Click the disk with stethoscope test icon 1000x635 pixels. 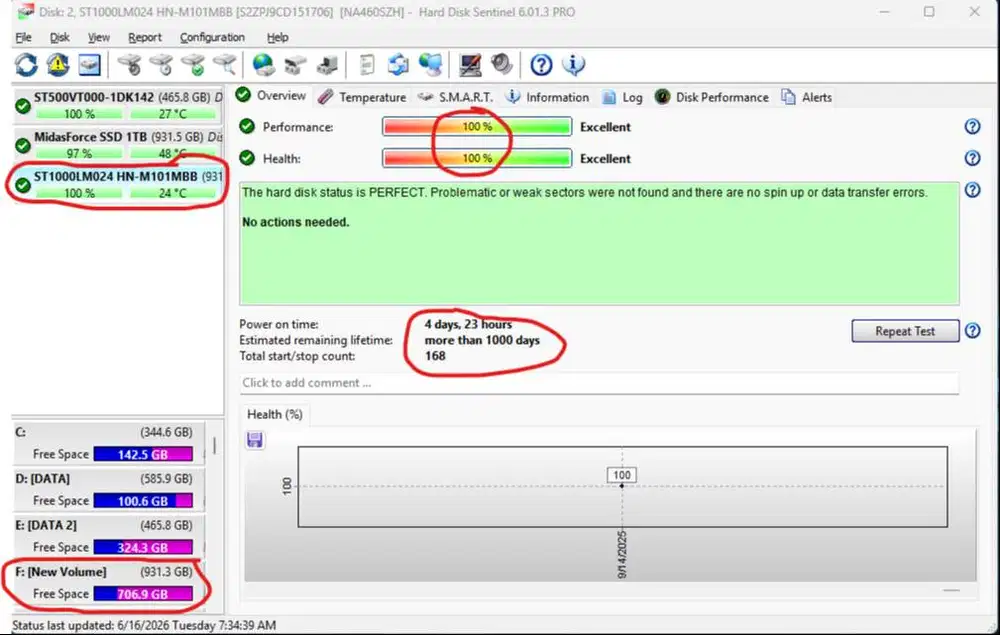pyautogui.click(x=129, y=65)
